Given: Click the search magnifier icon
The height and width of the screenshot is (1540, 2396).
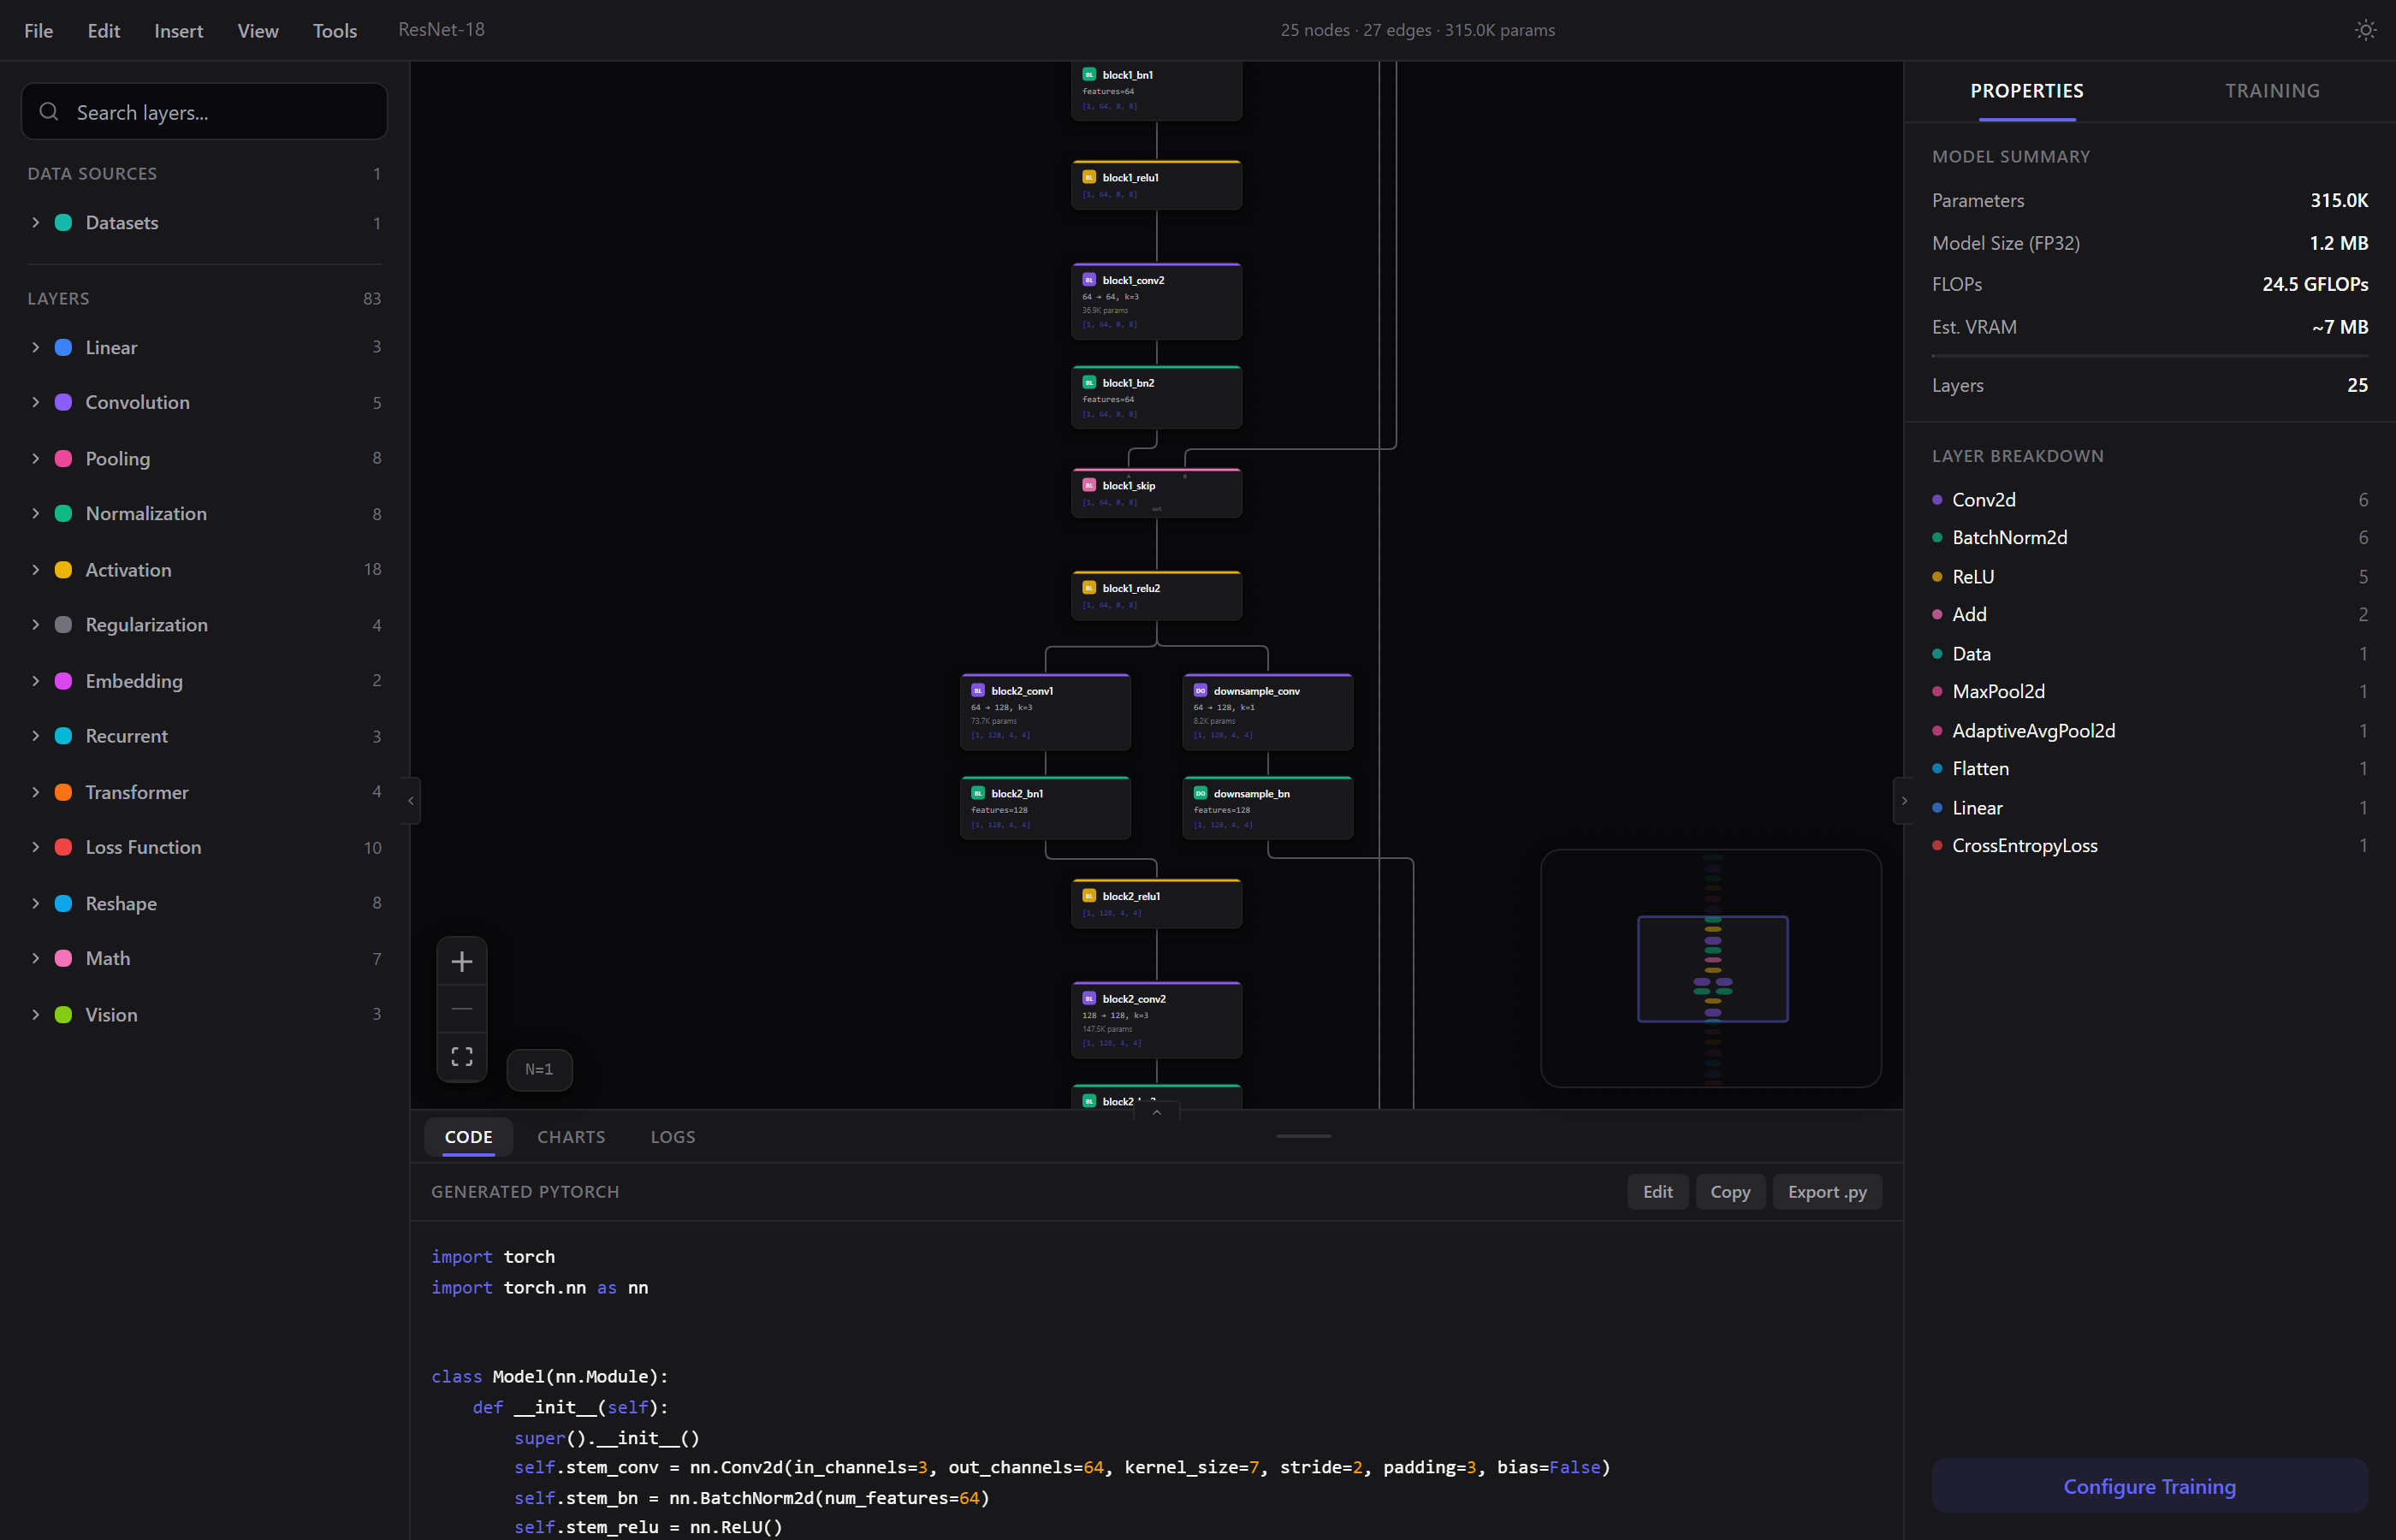Looking at the screenshot, I should [49, 112].
